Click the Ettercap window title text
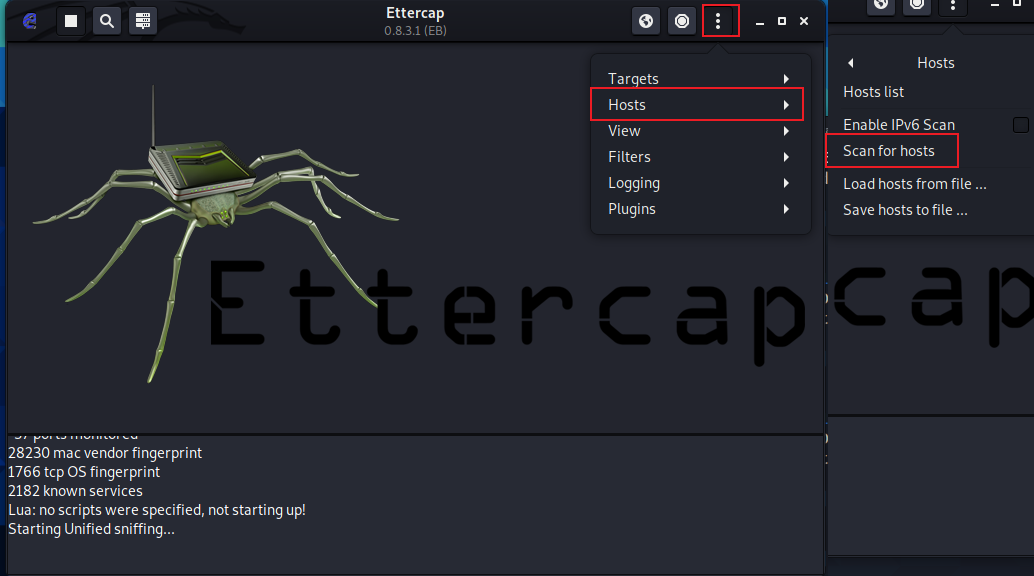 pyautogui.click(x=415, y=13)
